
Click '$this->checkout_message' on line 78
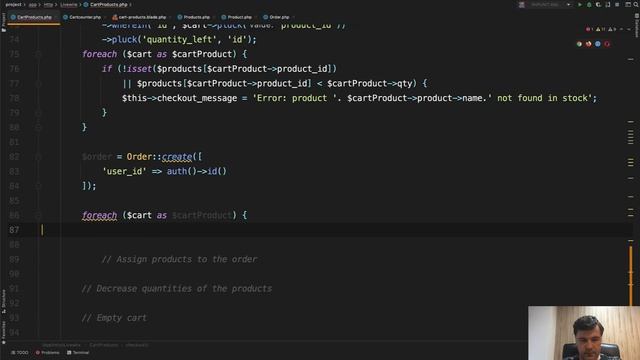(x=179, y=98)
